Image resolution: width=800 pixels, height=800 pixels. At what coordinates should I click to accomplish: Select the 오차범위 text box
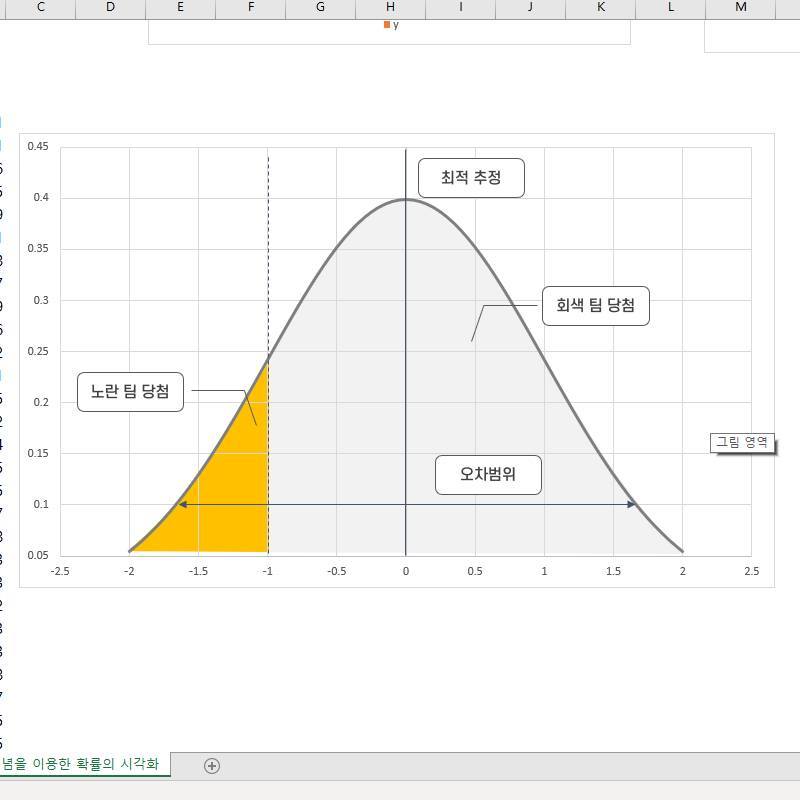pyautogui.click(x=488, y=474)
